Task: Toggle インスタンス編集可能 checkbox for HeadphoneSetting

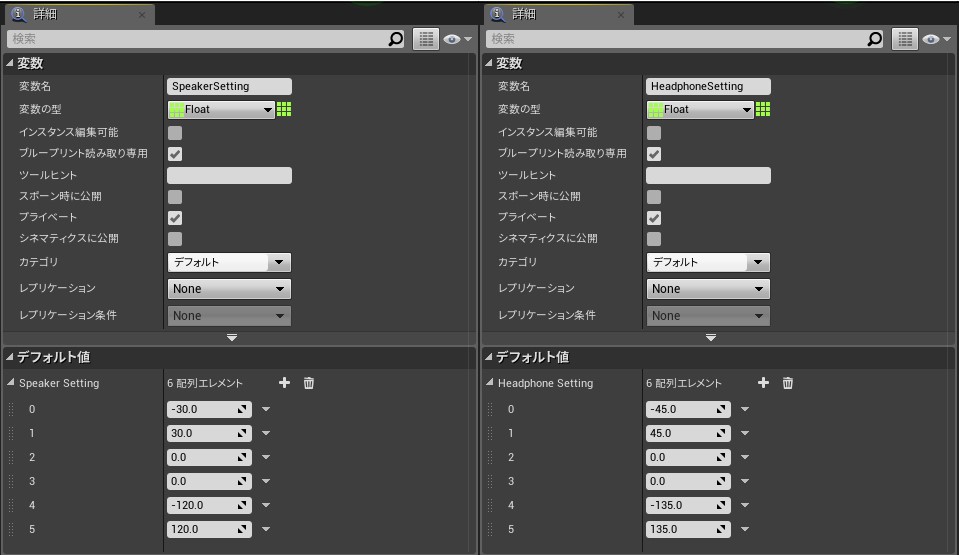Action: point(654,133)
